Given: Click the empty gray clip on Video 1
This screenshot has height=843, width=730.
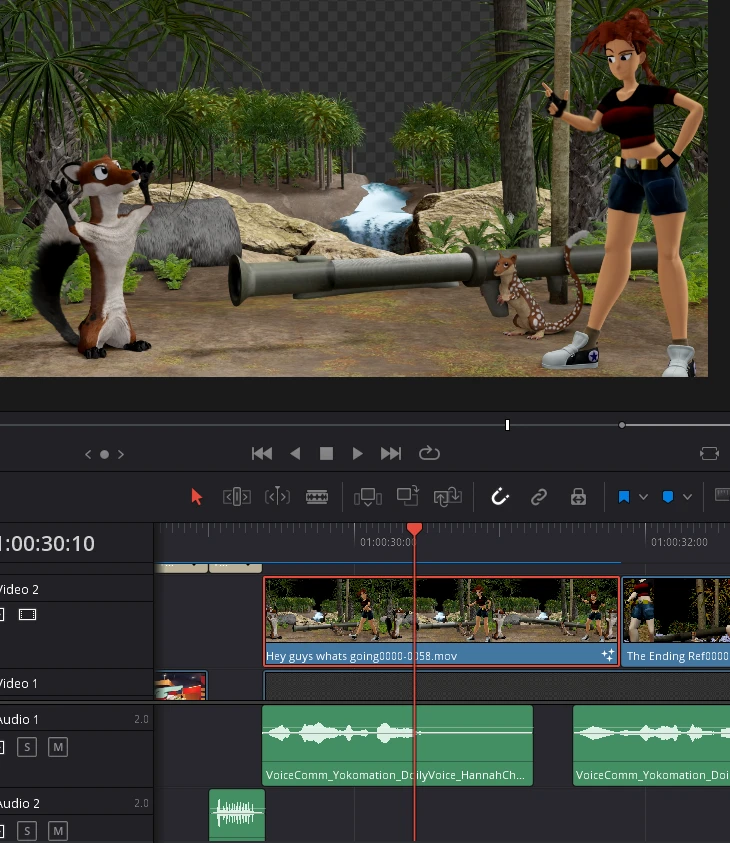Looking at the screenshot, I should tap(497, 686).
